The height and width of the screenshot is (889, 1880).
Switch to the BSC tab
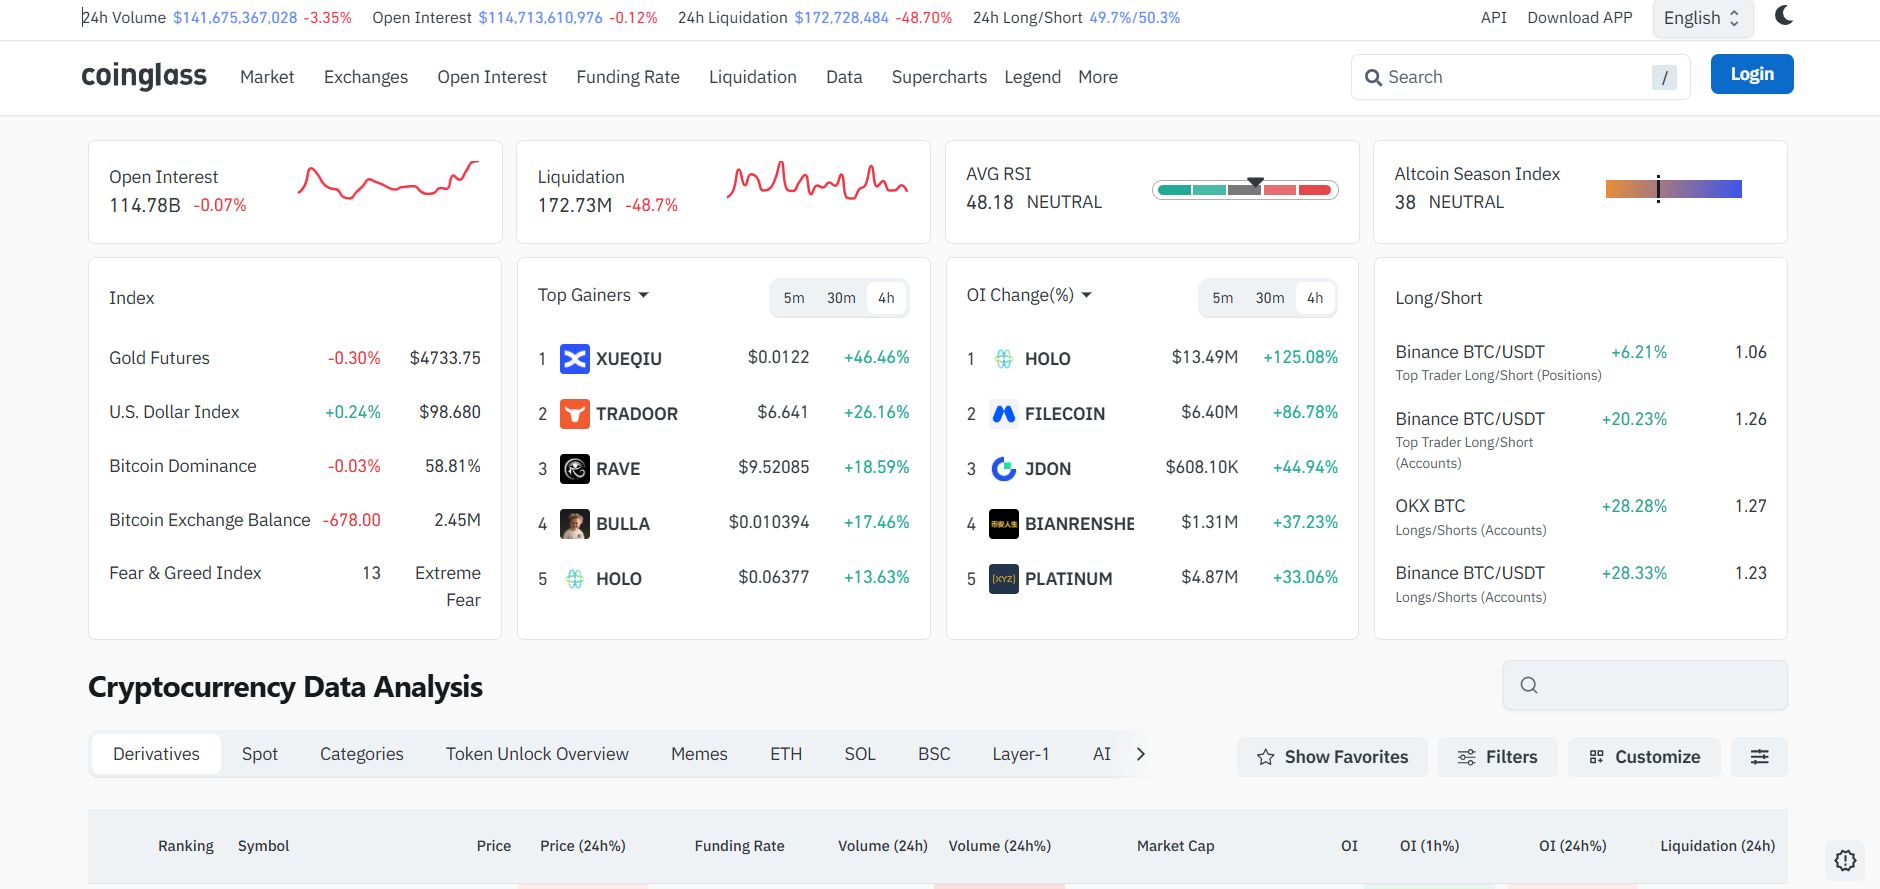pos(934,754)
